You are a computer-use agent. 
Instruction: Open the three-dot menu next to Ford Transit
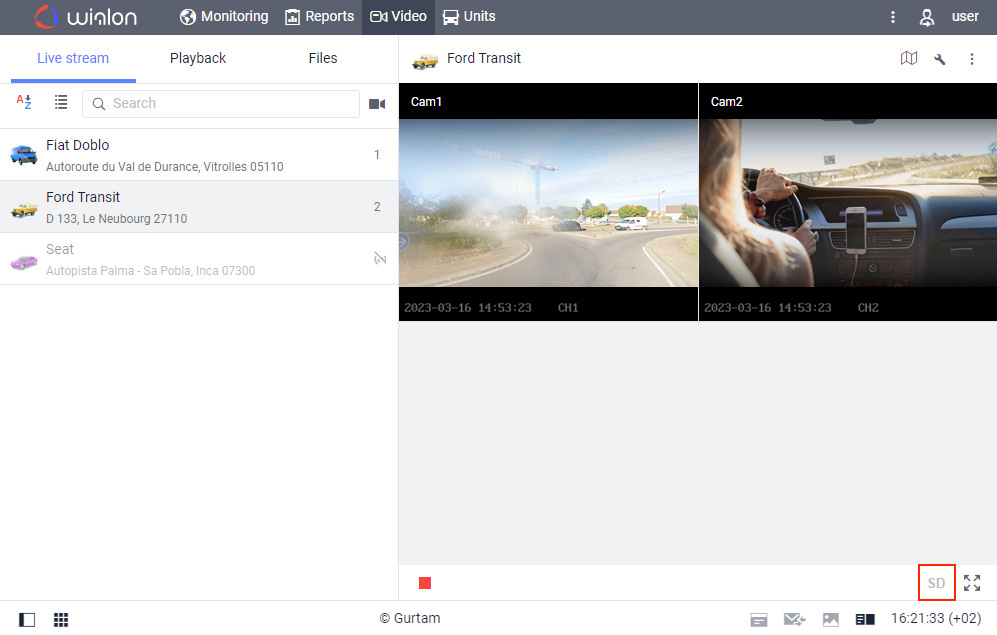(x=971, y=58)
